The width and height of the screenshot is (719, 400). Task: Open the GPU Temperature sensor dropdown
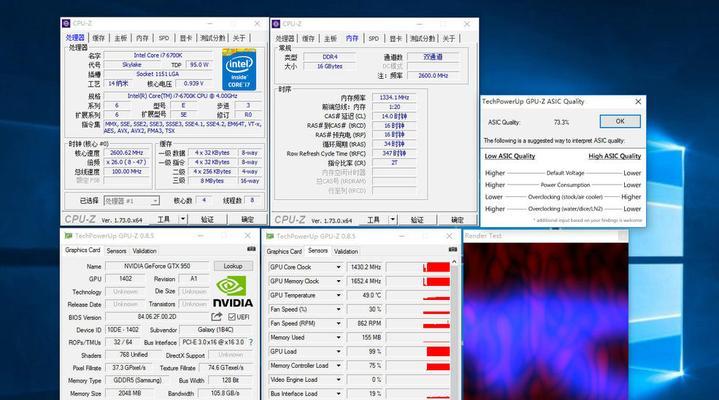pyautogui.click(x=338, y=295)
